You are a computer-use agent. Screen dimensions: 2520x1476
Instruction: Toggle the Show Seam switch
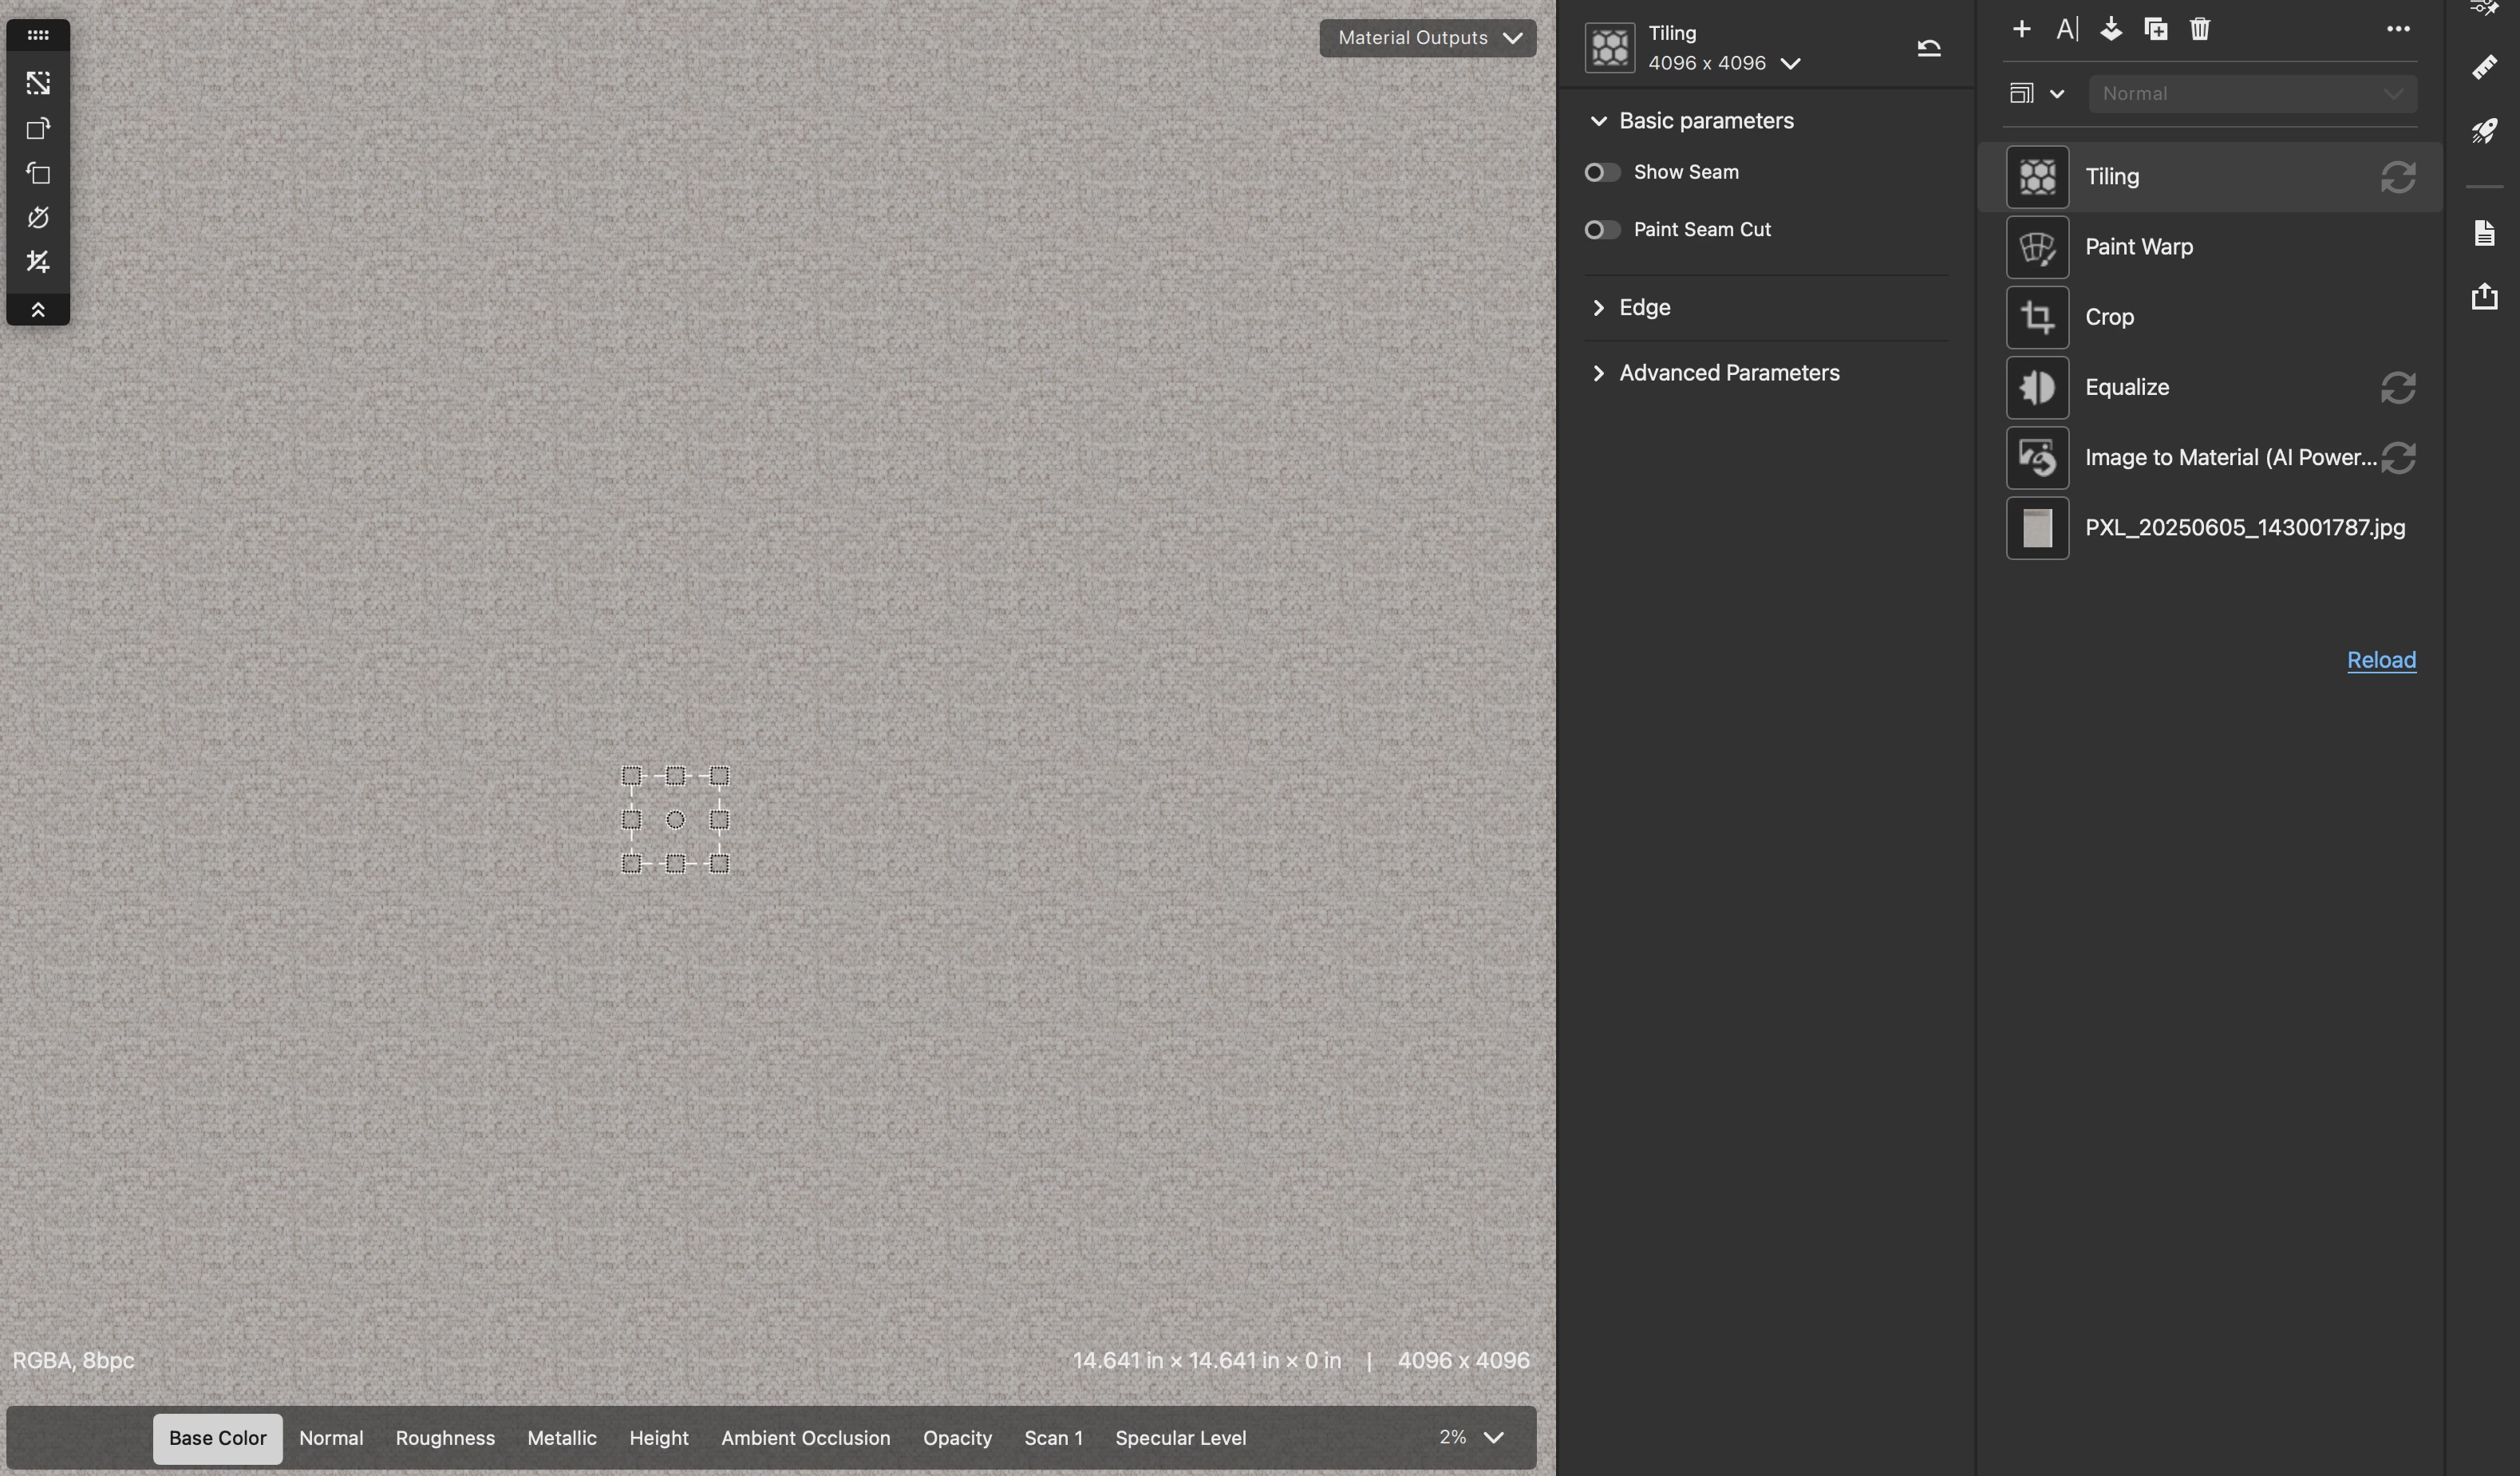[x=1602, y=173]
